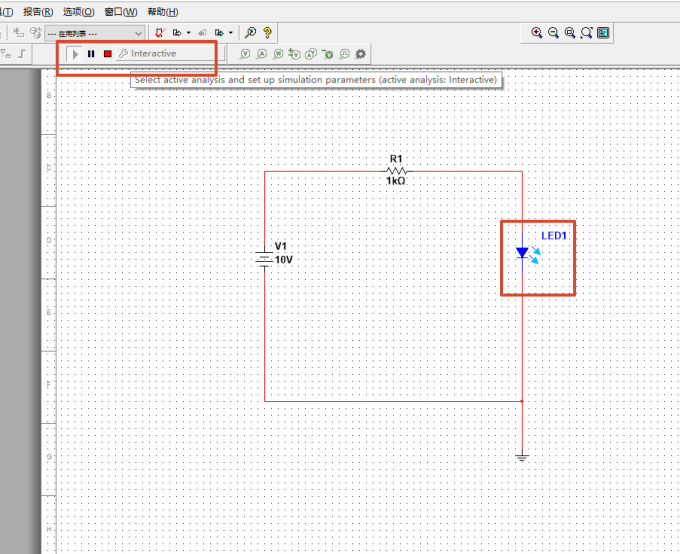Click the wire junction dot above ground

(x=522, y=401)
